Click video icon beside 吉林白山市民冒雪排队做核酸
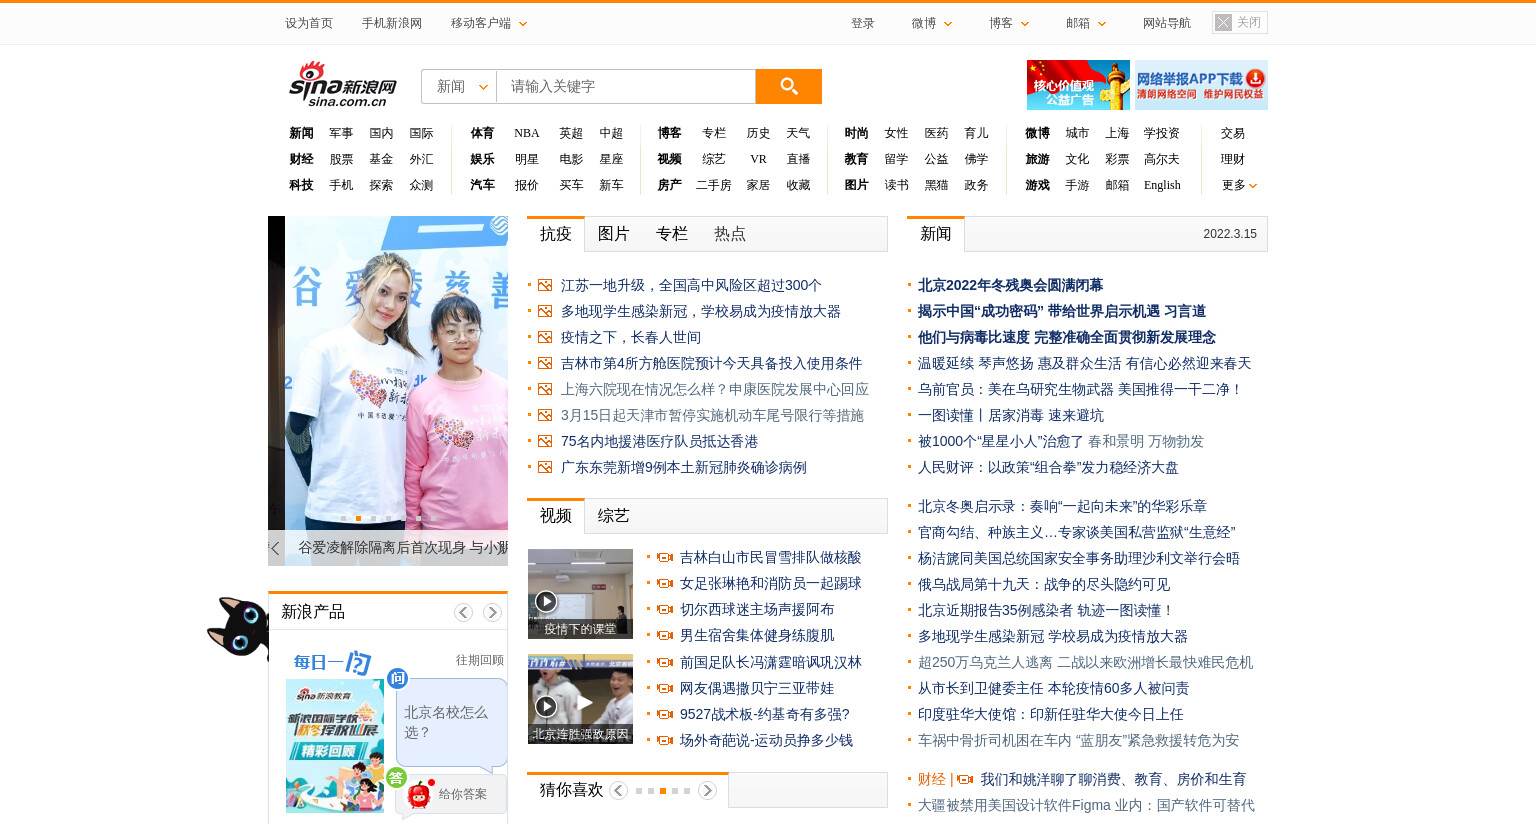 pyautogui.click(x=665, y=558)
